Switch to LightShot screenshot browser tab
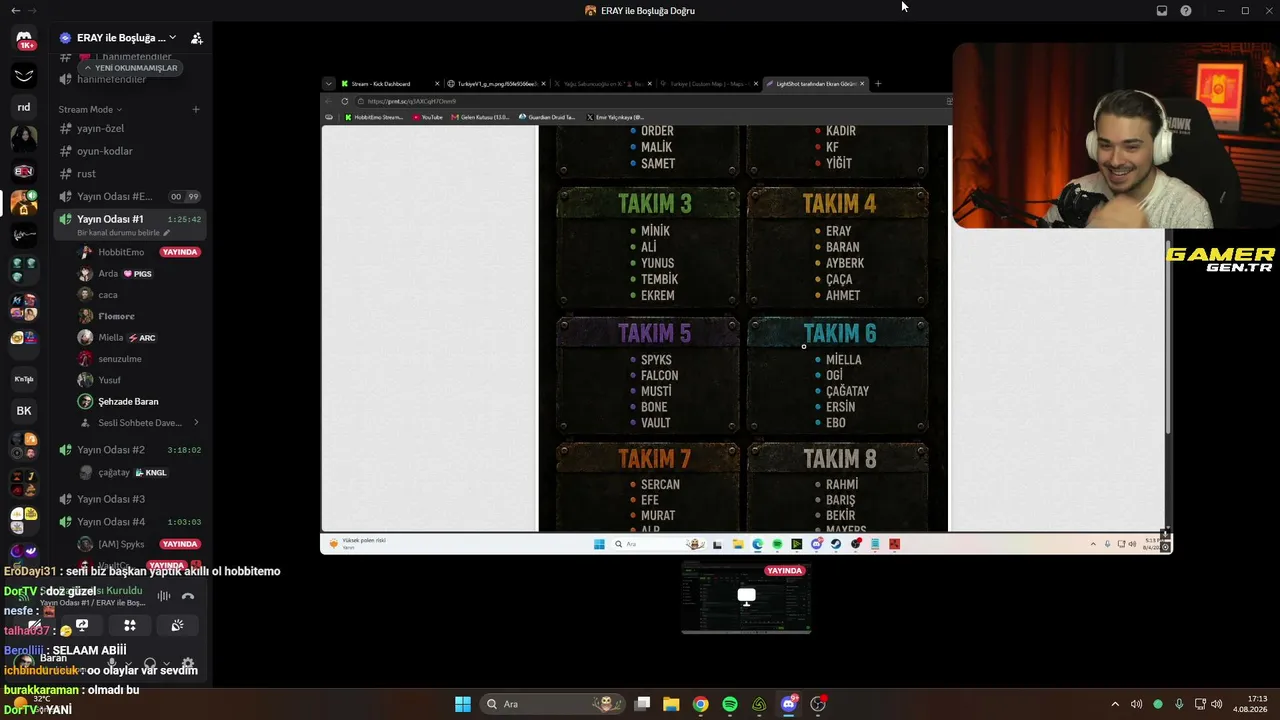Viewport: 1280px width, 720px height. click(x=814, y=84)
